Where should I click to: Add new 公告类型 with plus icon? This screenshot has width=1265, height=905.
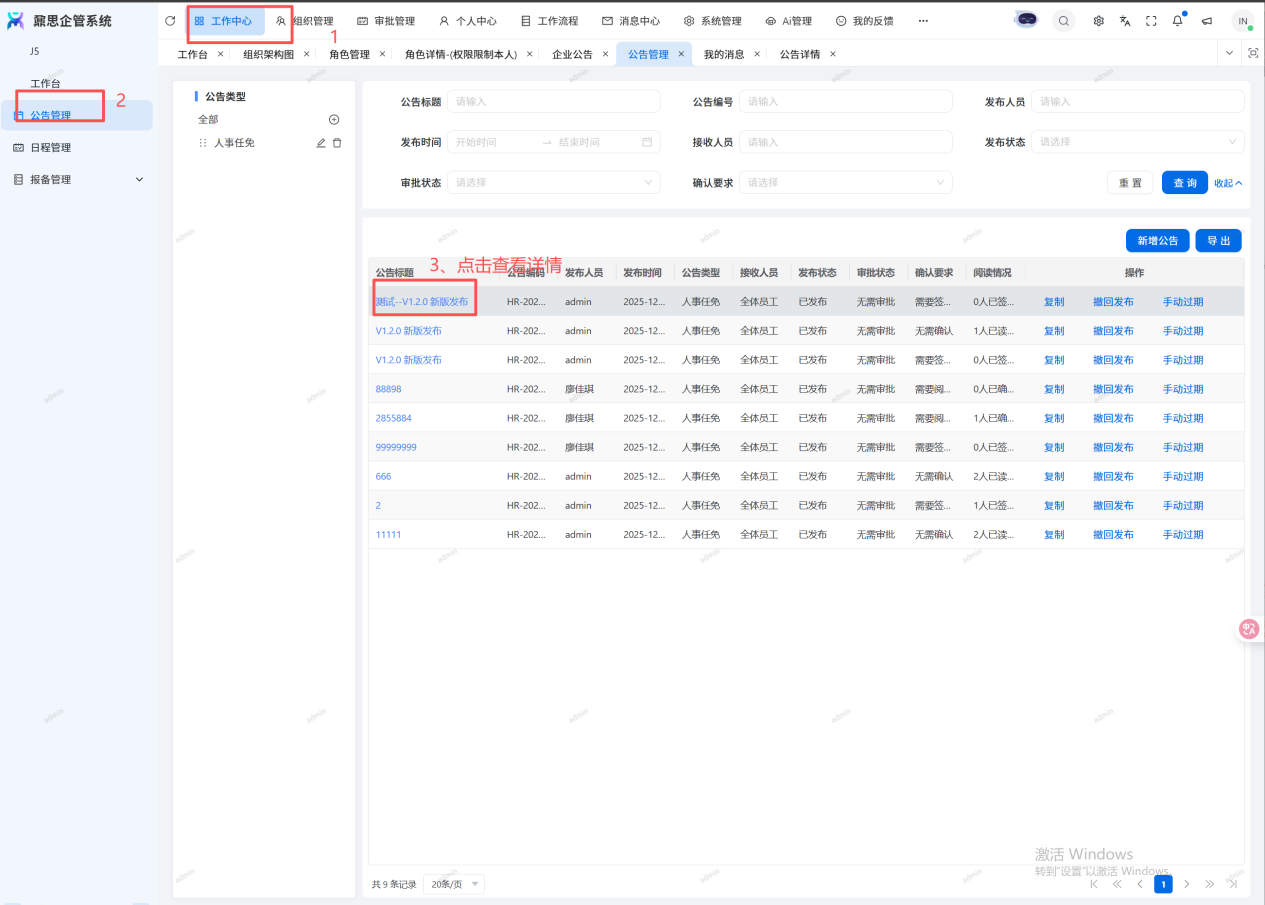pyautogui.click(x=334, y=120)
